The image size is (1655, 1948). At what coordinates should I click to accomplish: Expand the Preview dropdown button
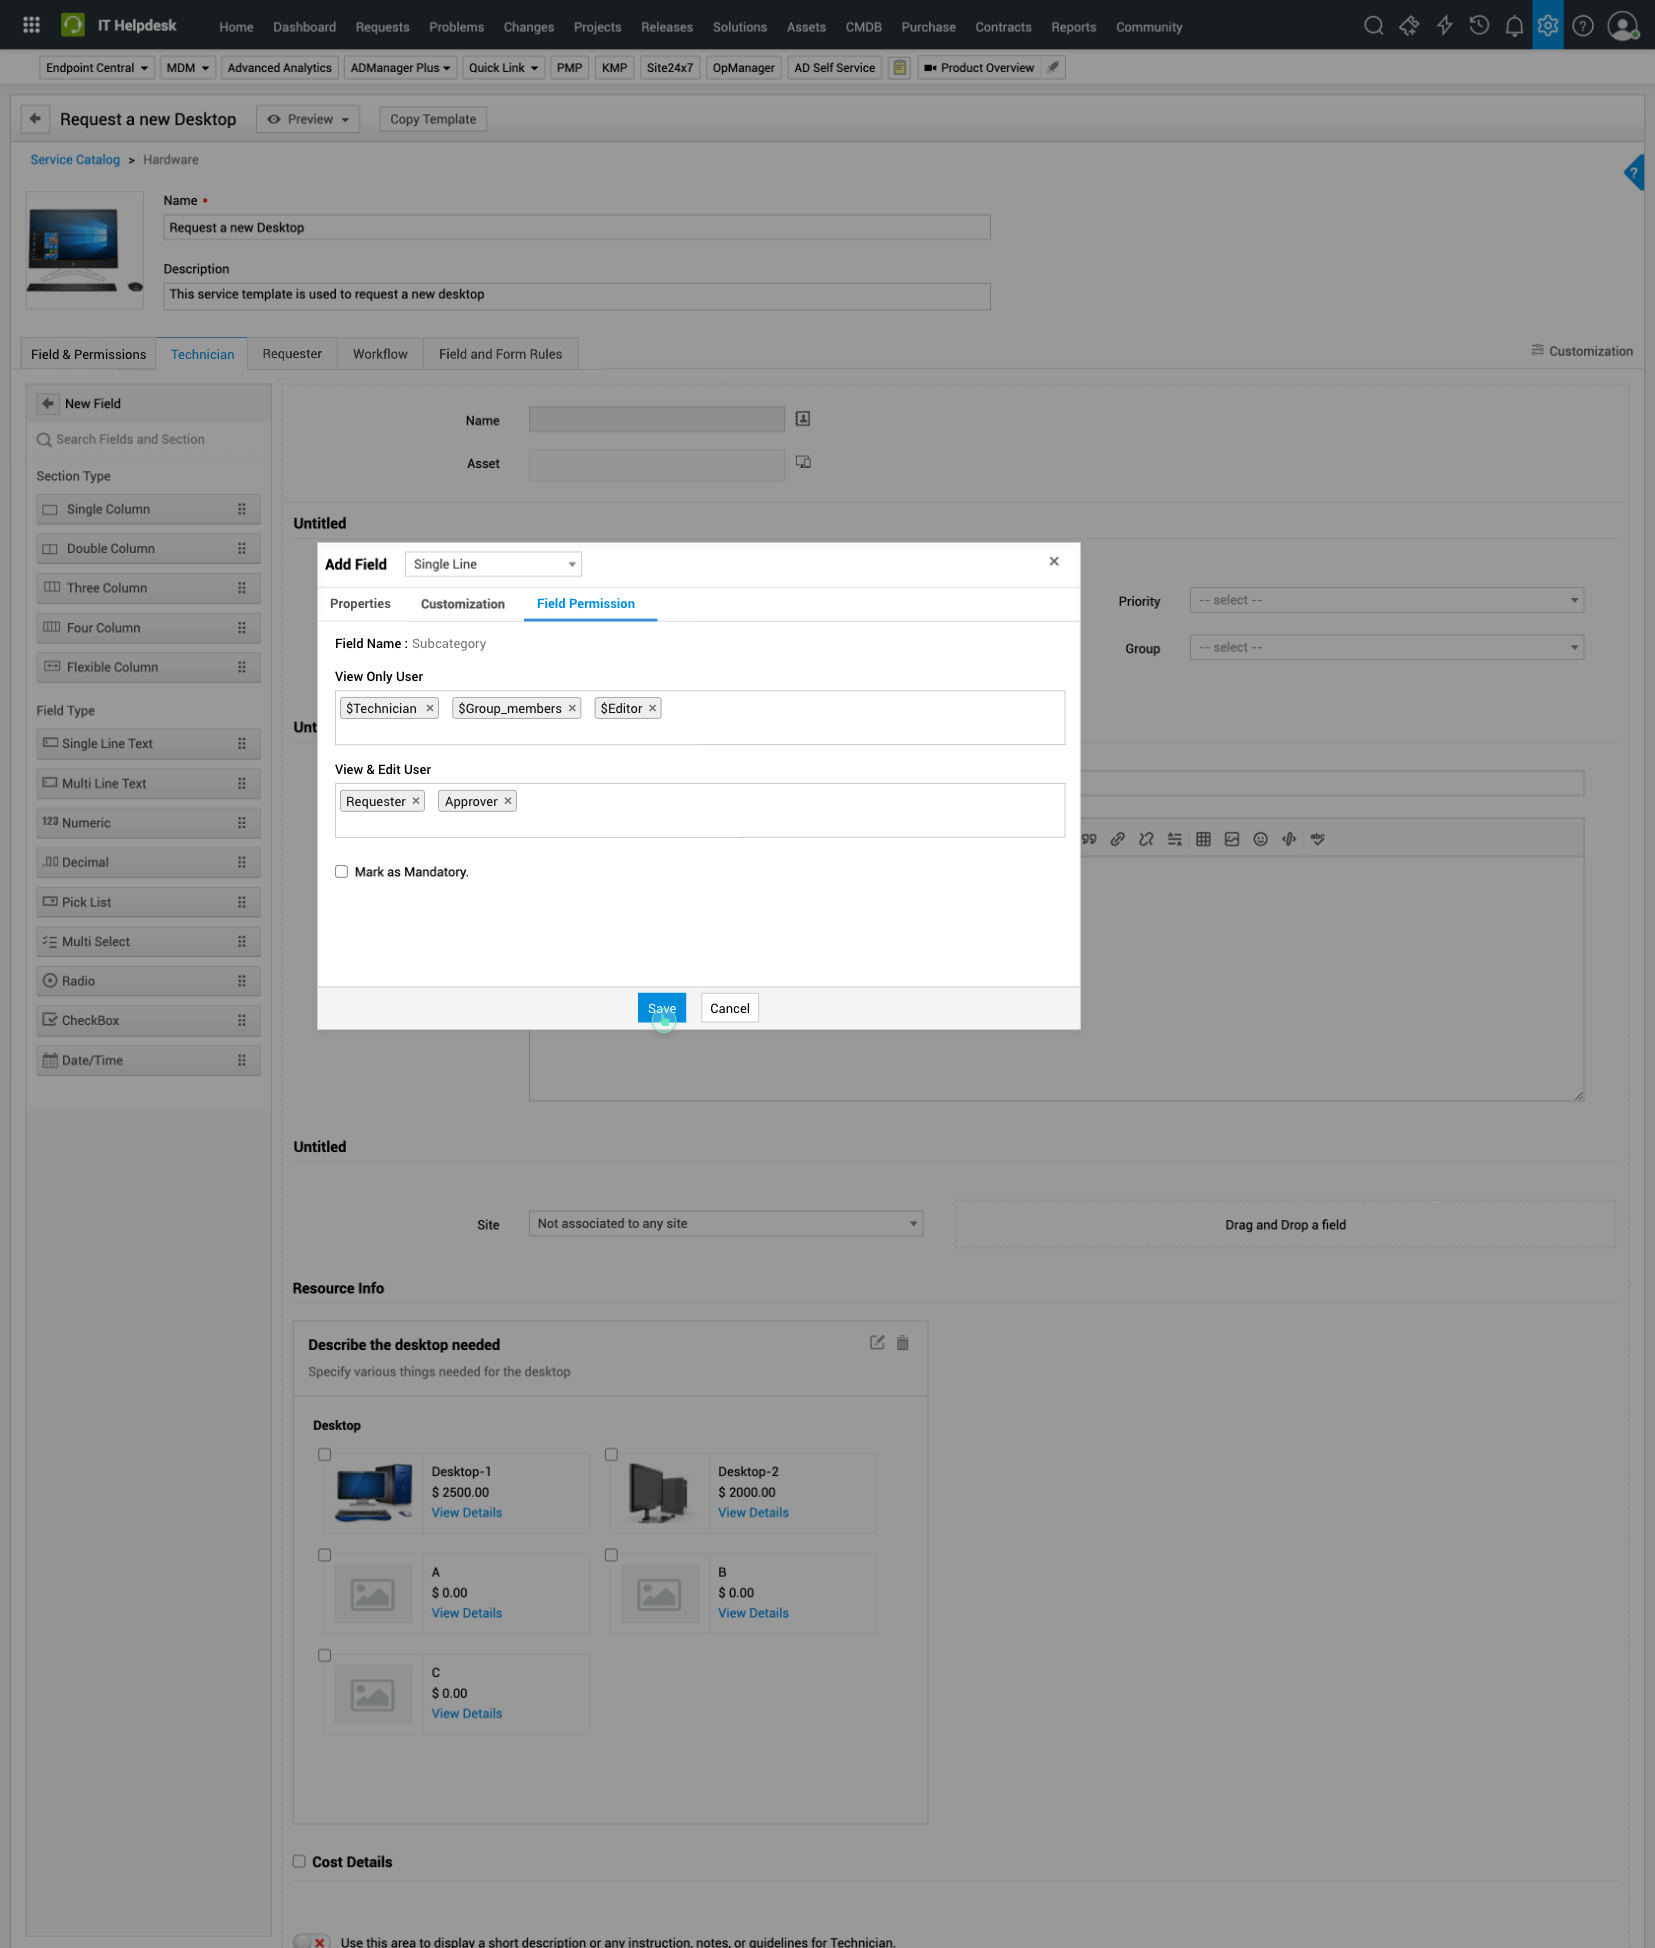pos(308,119)
